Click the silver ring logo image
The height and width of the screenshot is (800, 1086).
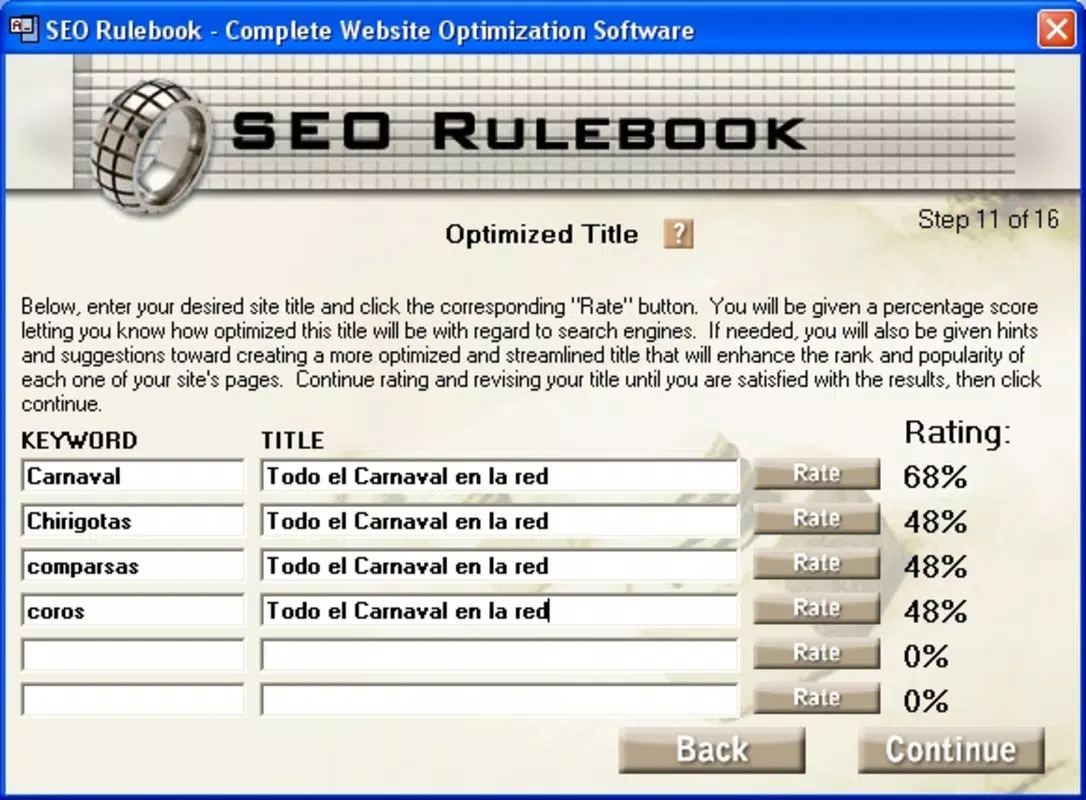pos(151,145)
